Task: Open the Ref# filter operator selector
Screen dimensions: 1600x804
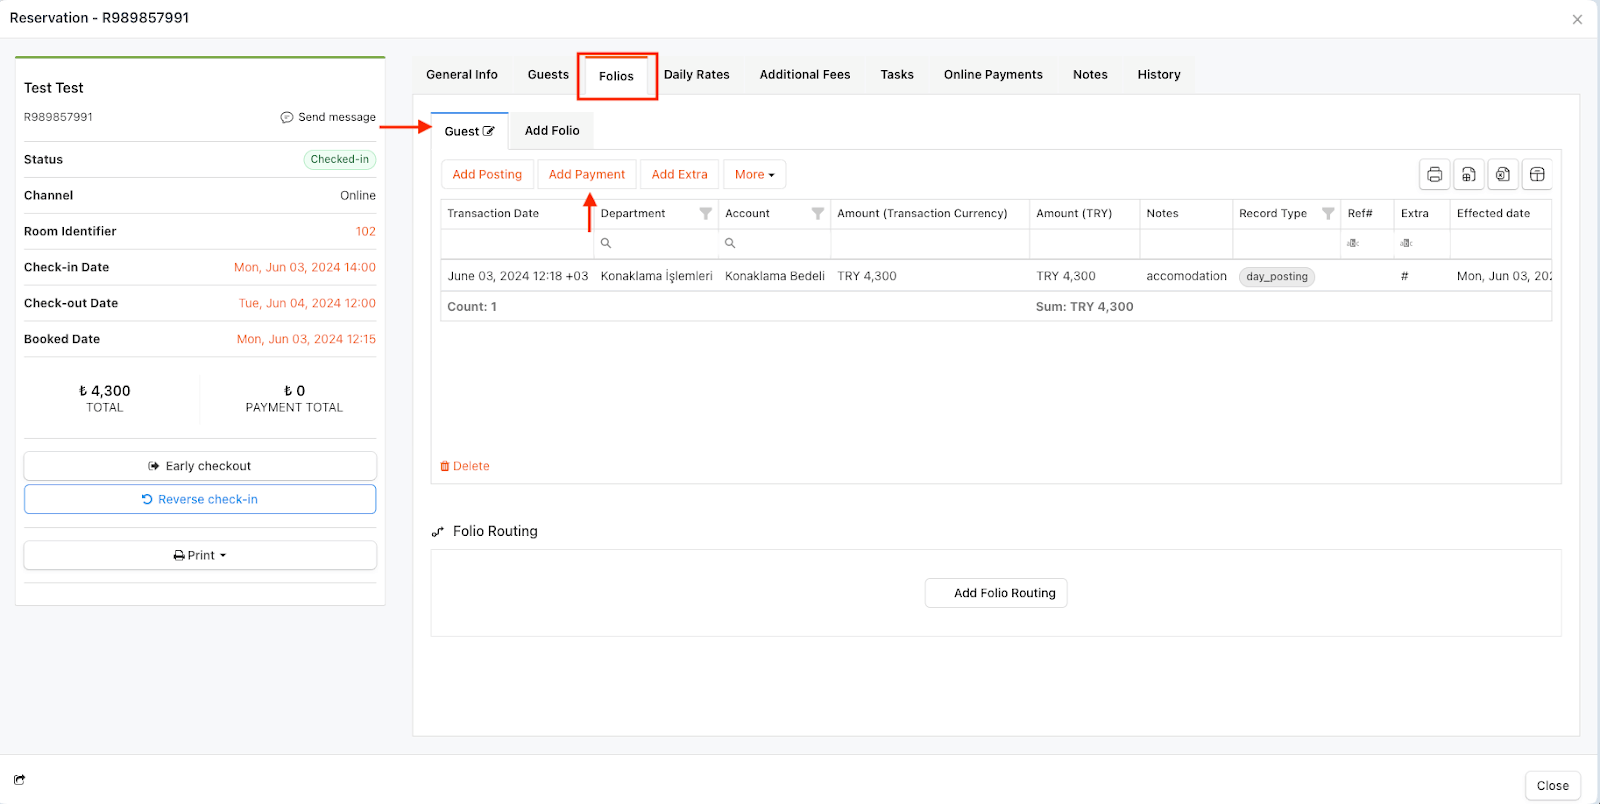Action: [x=1353, y=244]
